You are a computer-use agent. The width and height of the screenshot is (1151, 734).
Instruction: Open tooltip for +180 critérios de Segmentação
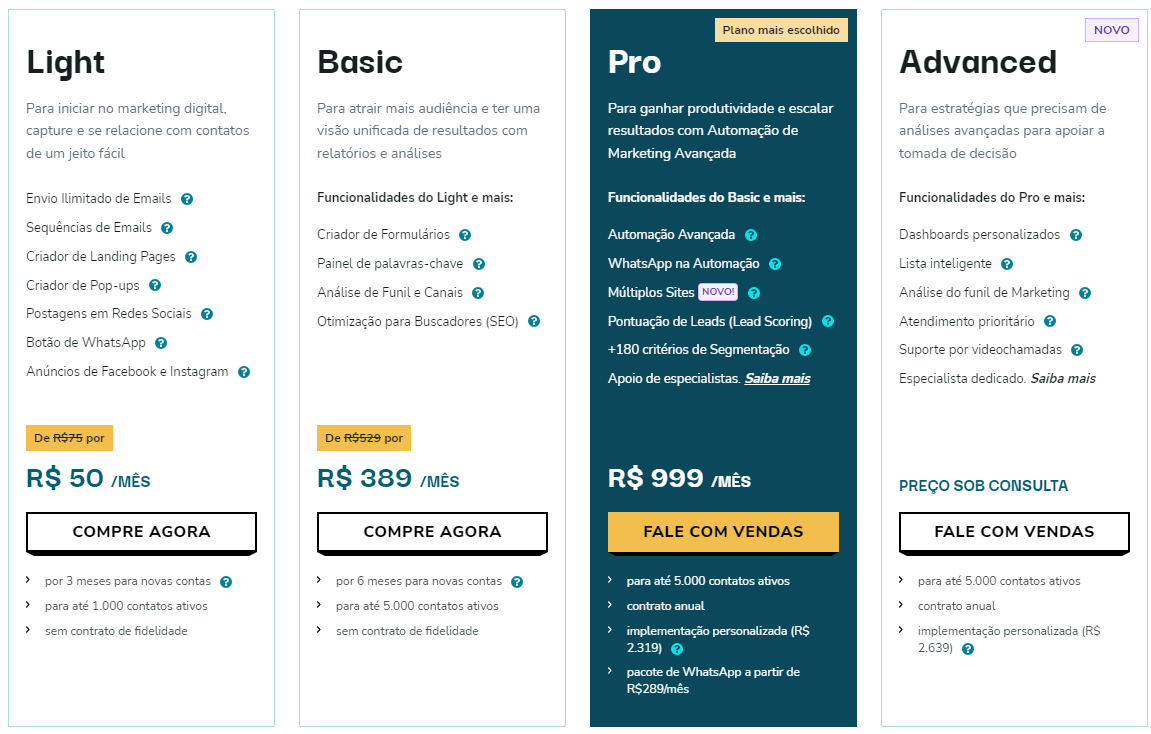(x=806, y=351)
